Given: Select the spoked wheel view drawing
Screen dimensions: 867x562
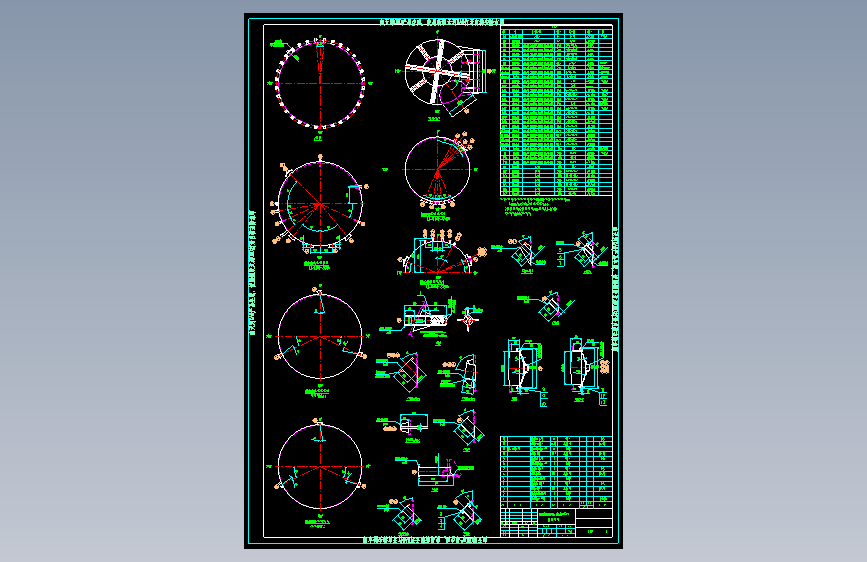Looking at the screenshot, I should (x=446, y=76).
